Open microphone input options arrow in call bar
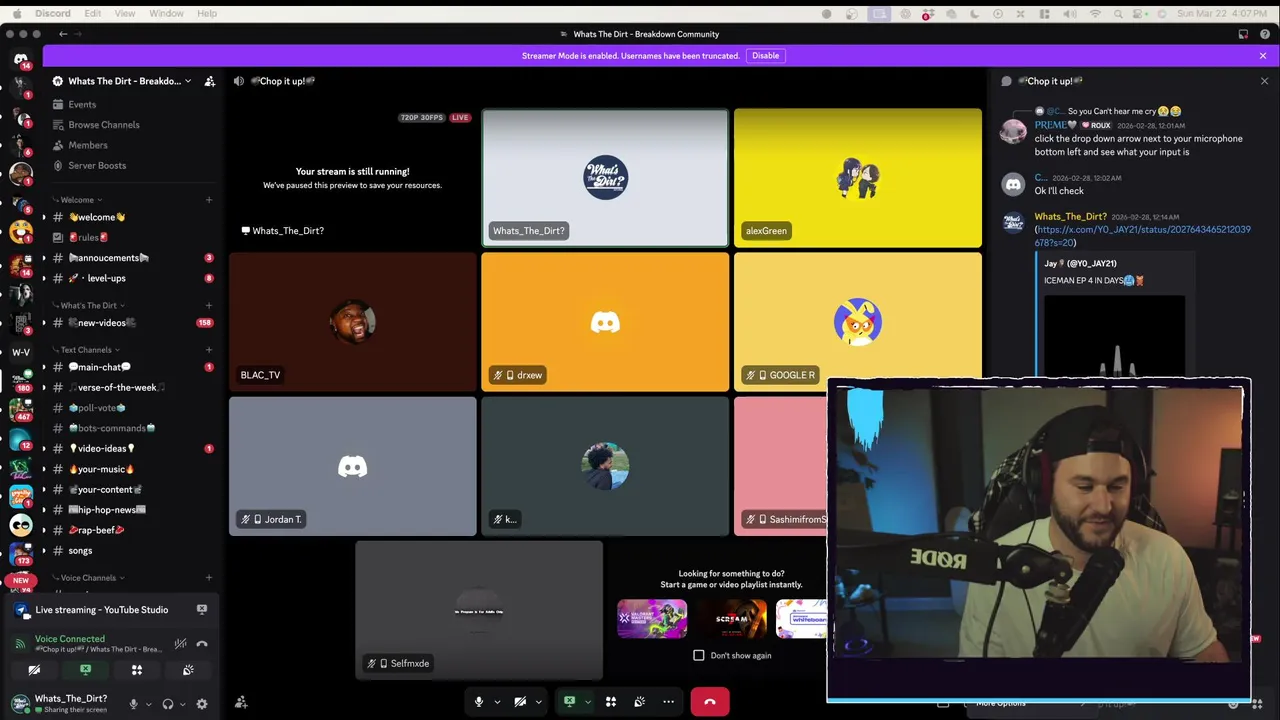This screenshot has height=720, width=1280. coord(497,702)
